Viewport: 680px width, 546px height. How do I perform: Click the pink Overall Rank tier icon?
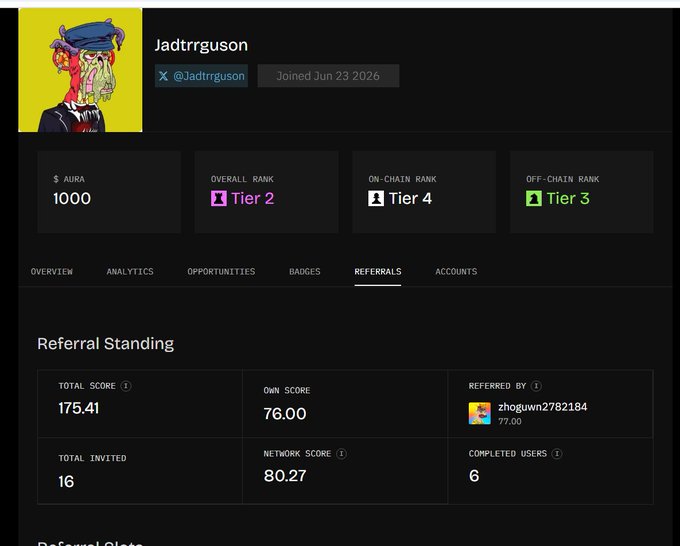[219, 199]
